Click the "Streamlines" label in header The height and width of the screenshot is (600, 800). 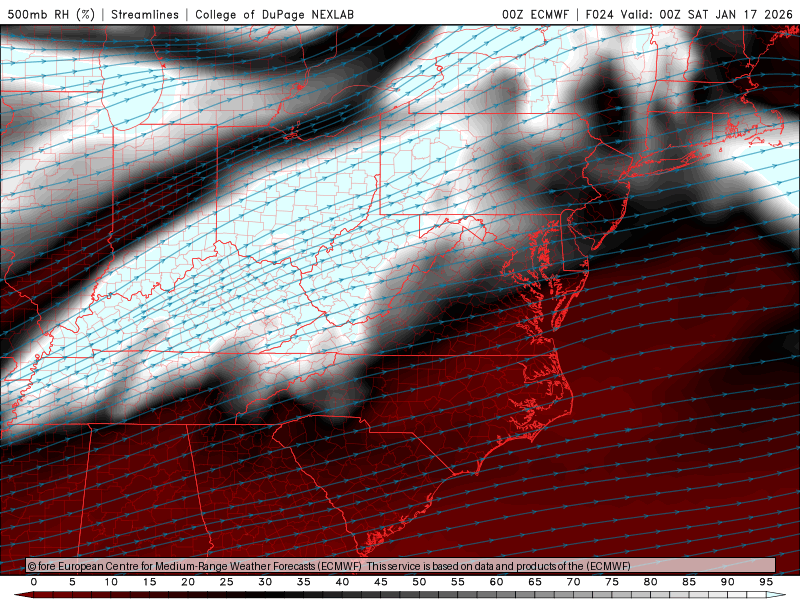pyautogui.click(x=145, y=14)
